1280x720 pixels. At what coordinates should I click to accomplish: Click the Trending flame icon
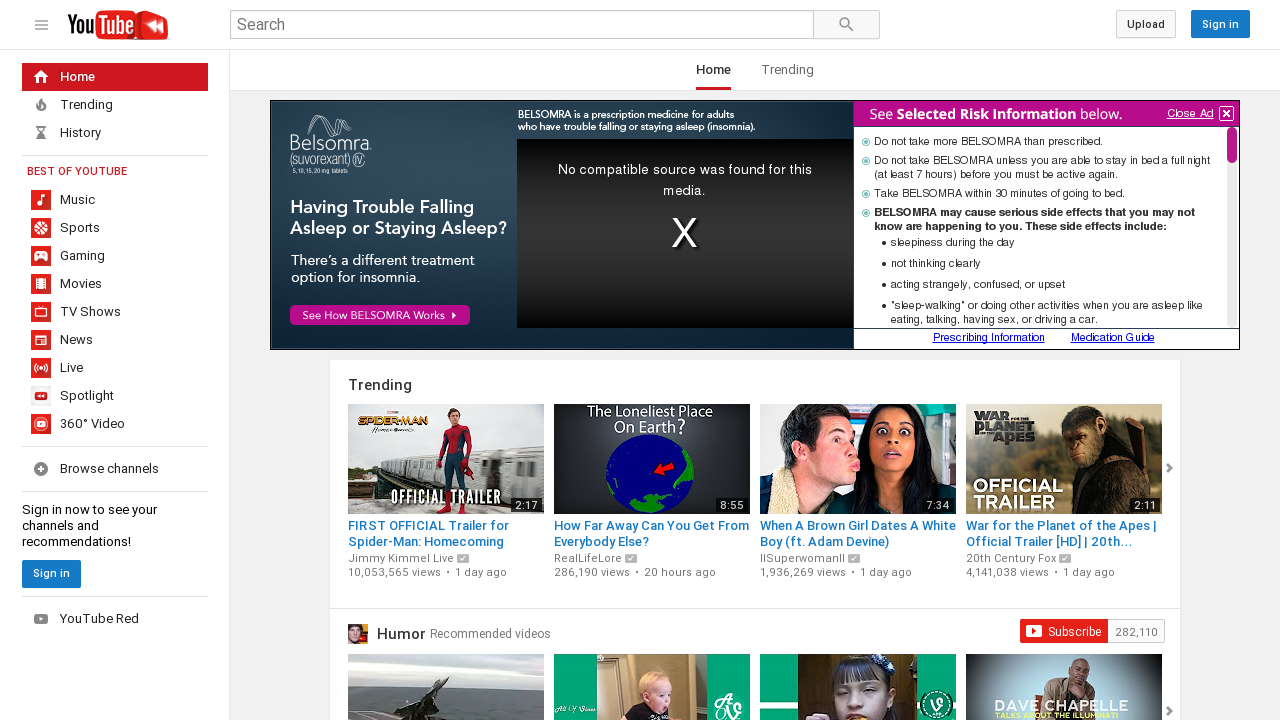click(x=41, y=105)
